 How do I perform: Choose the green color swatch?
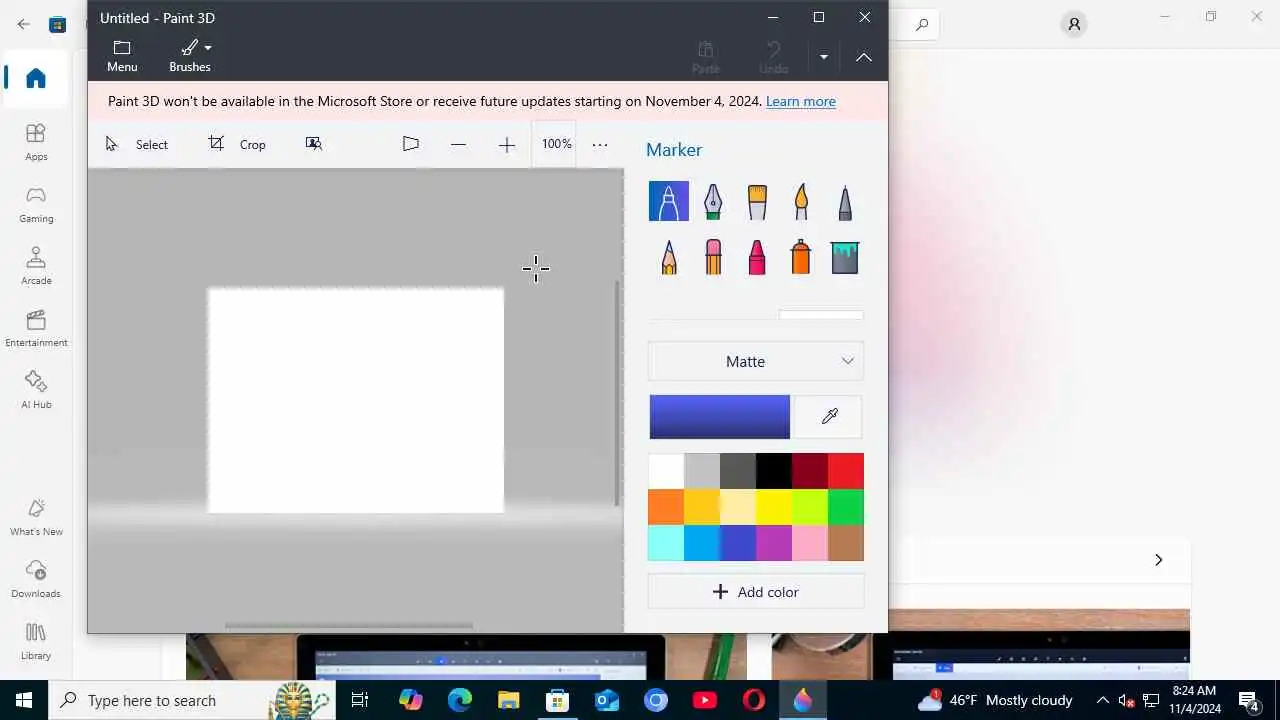tap(846, 507)
